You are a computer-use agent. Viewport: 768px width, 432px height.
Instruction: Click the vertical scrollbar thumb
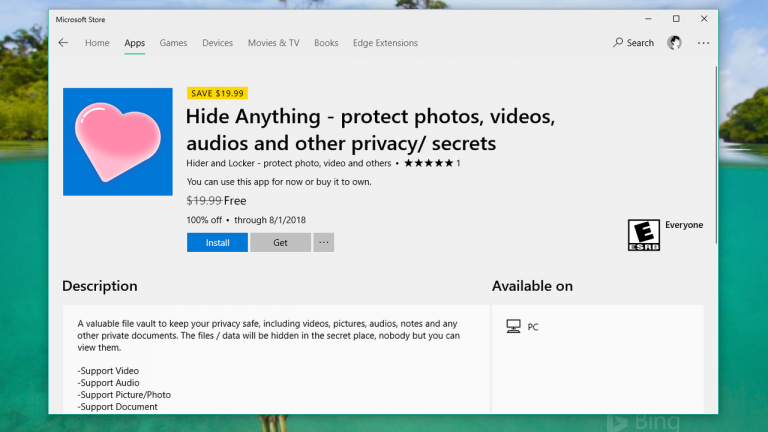(x=716, y=154)
